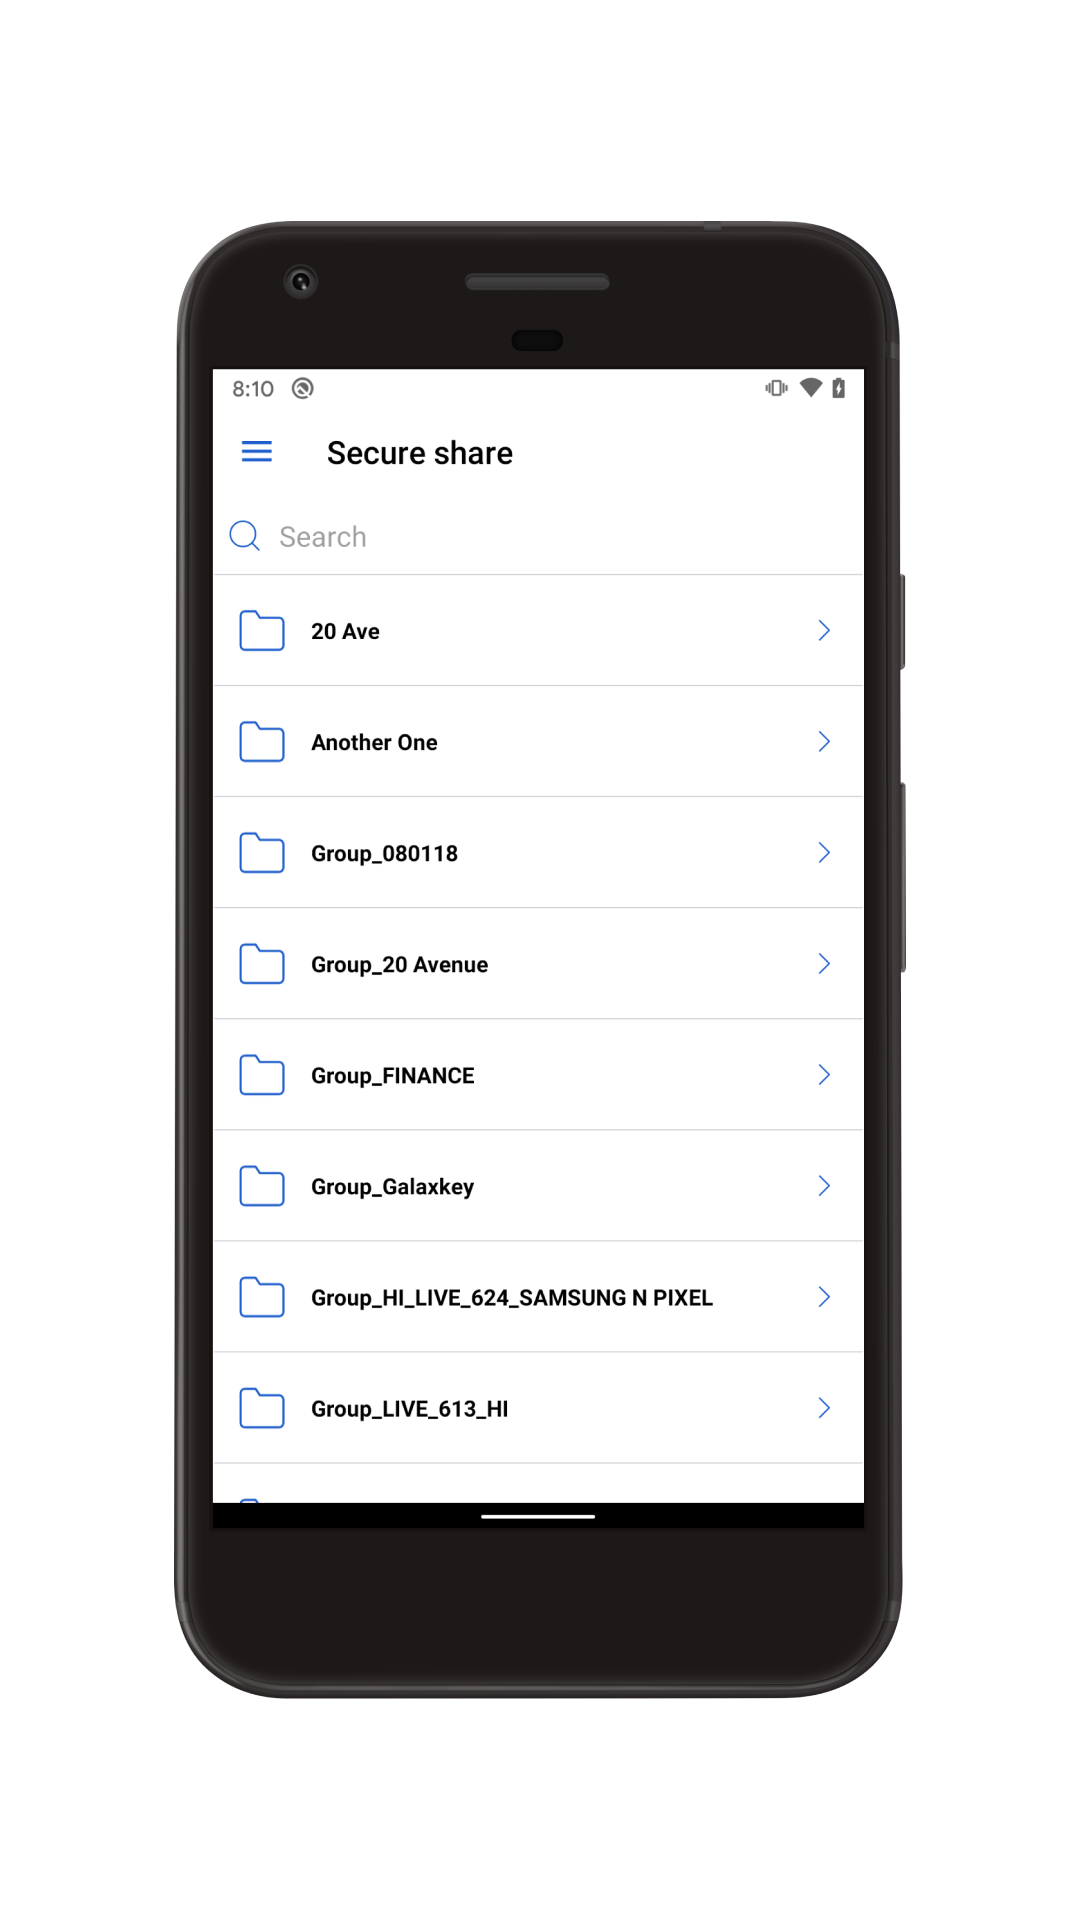This screenshot has height=1920, width=1080.
Task: Click the Another One folder icon
Action: tap(262, 742)
